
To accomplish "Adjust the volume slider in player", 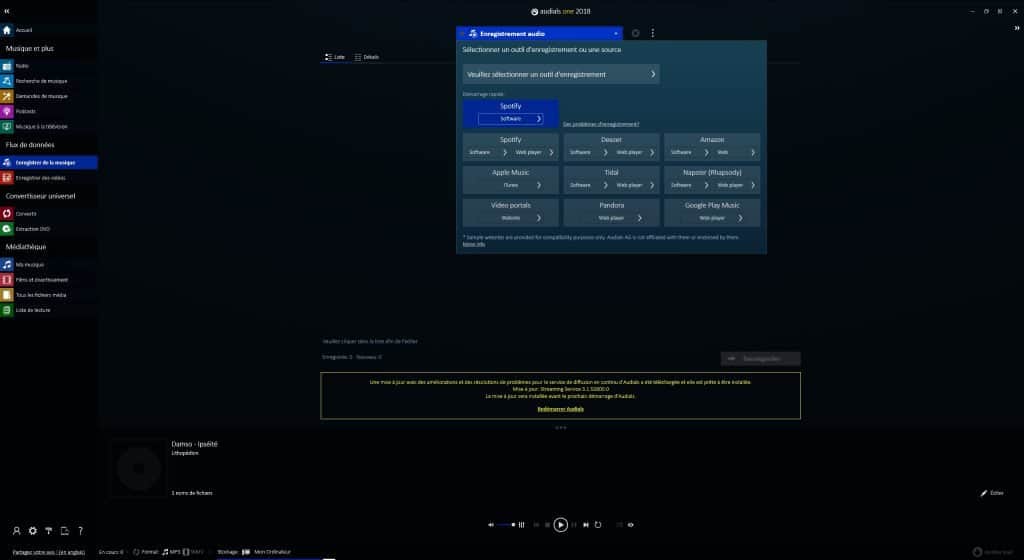I will click(508, 524).
